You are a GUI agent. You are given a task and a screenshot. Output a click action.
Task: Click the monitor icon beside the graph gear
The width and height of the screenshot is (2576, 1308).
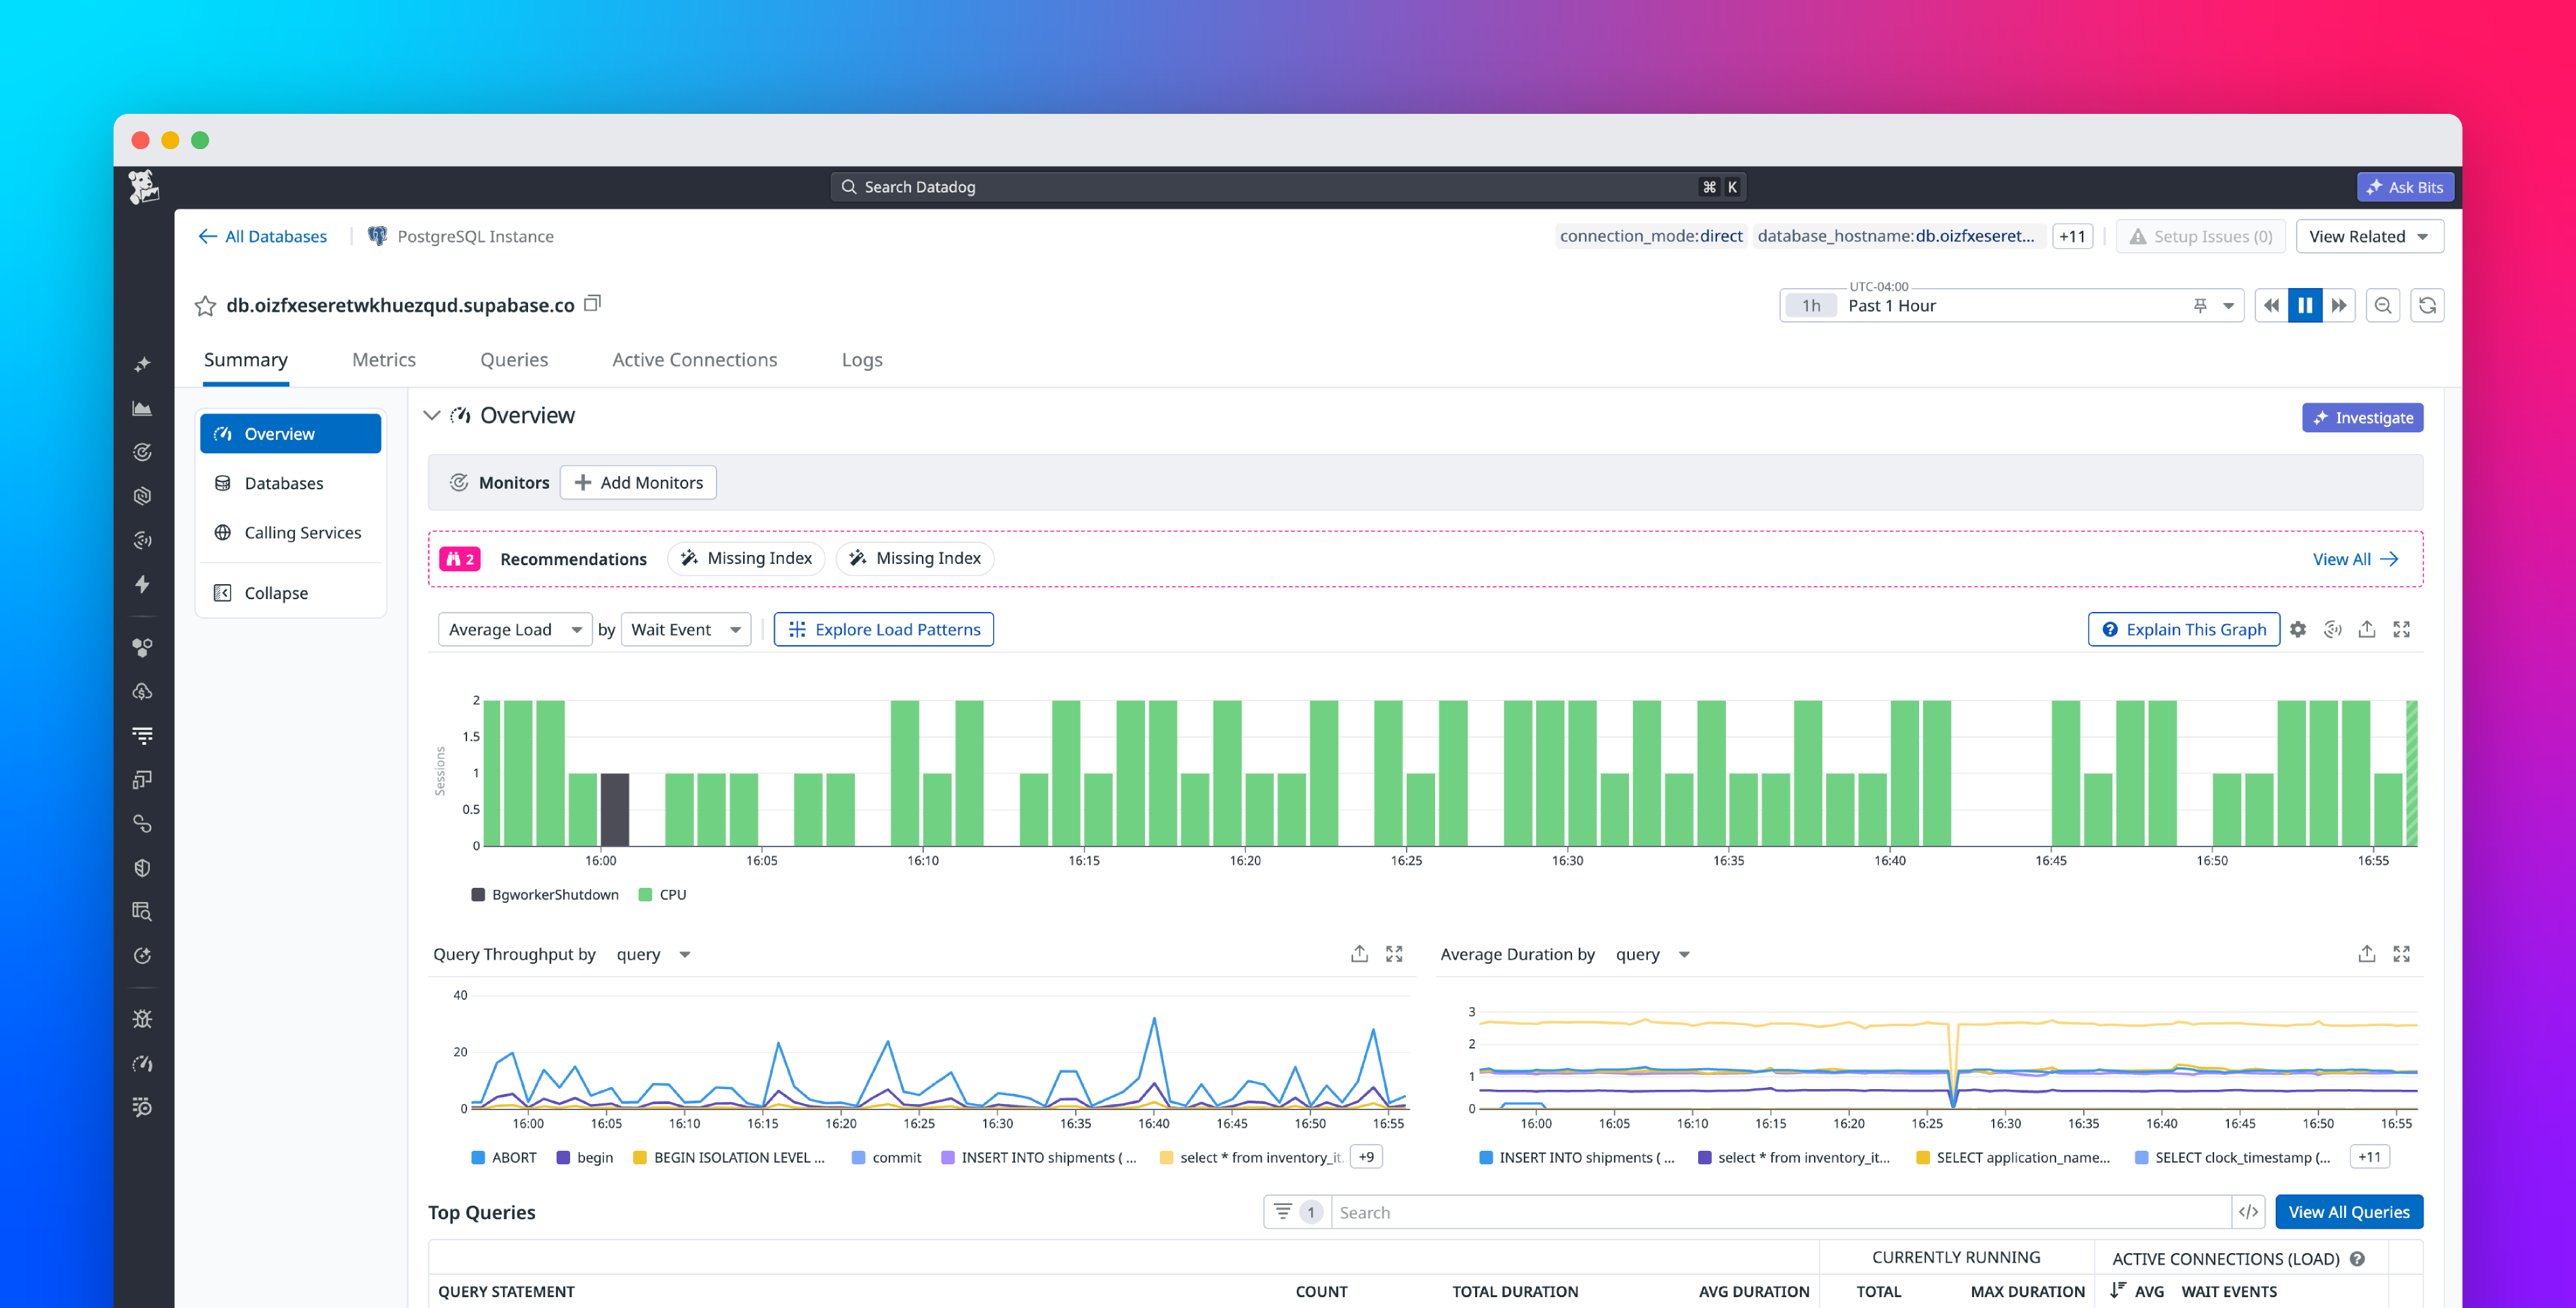[x=2332, y=630]
